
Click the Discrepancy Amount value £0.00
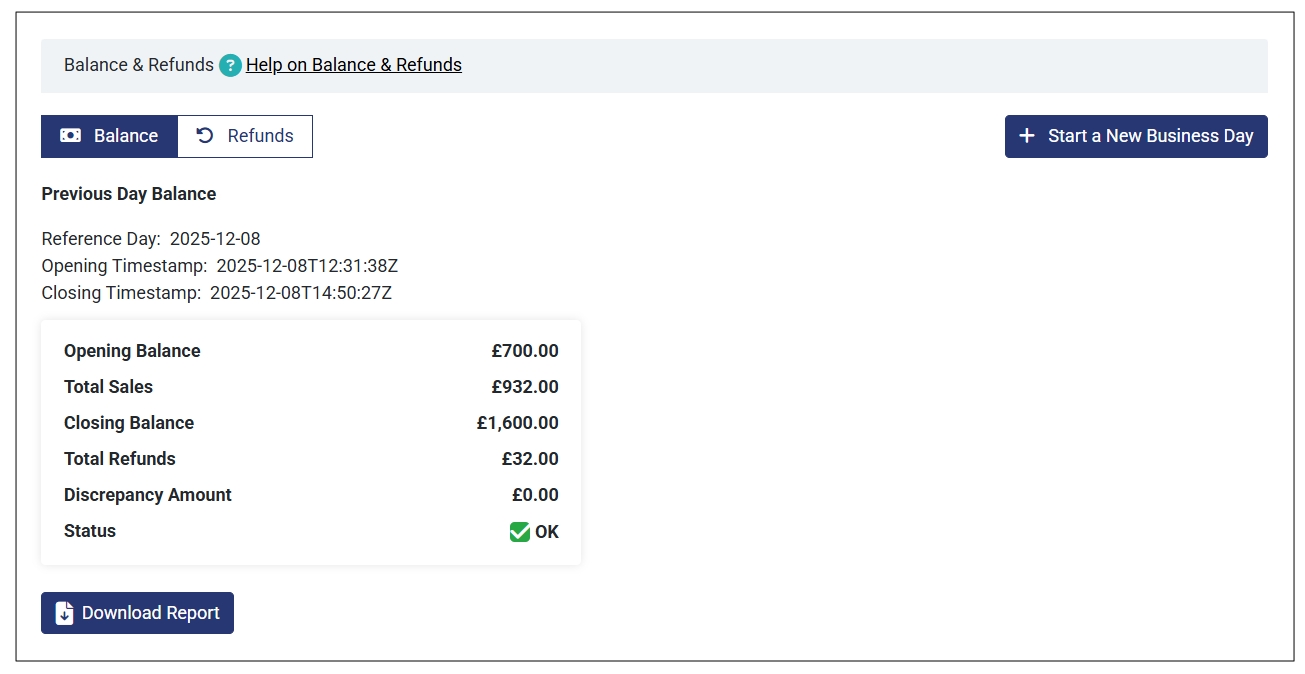coord(535,495)
